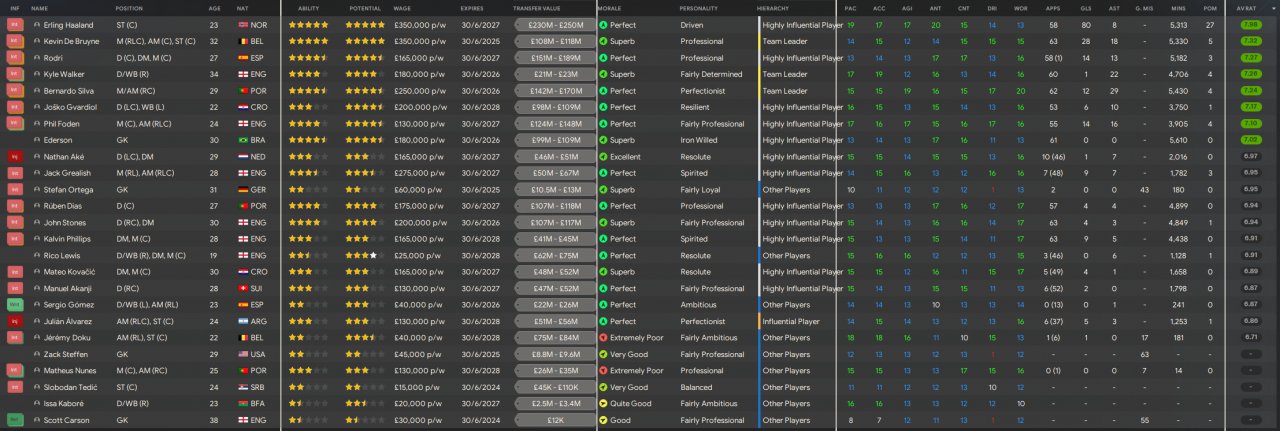This screenshot has height=431, width=1280.
Task: Click the Belgium flag for Kevin De Bruyne
Action: pyautogui.click(x=243, y=42)
